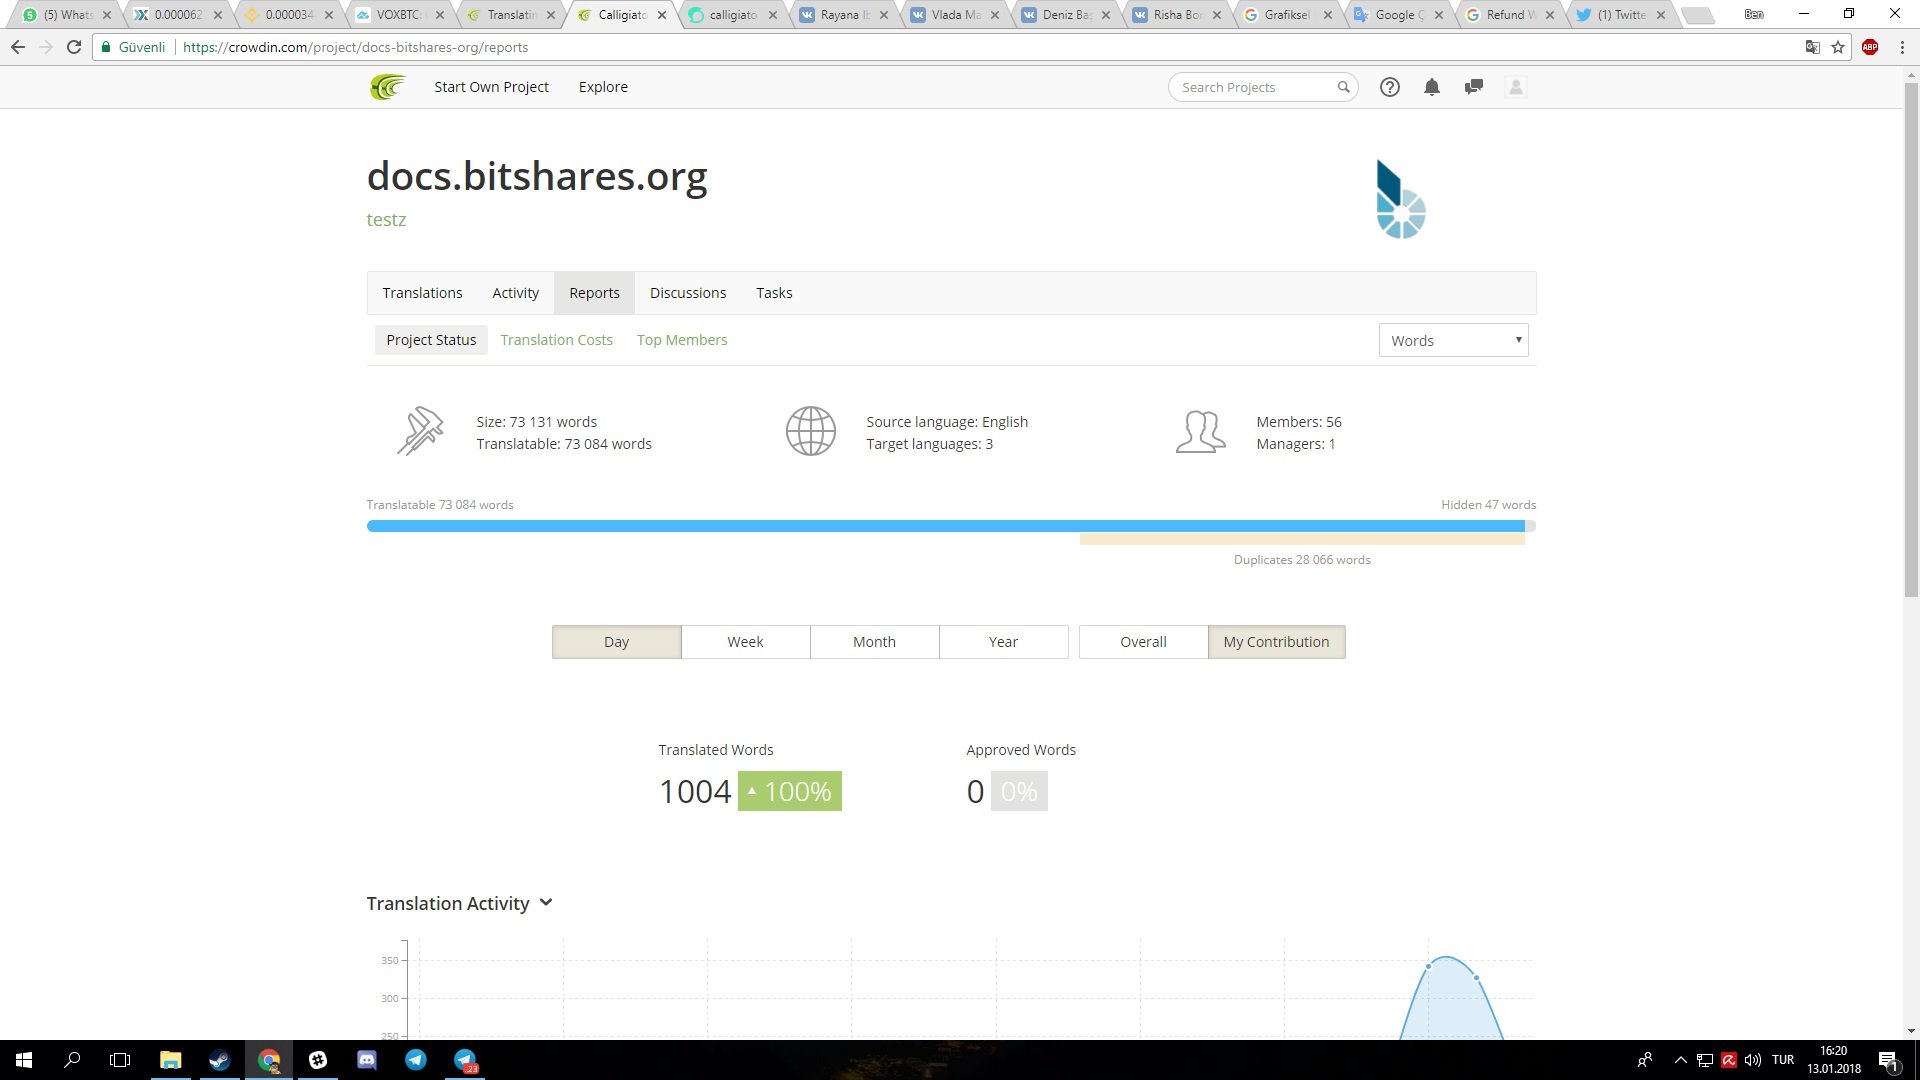Screen dimensions: 1920x1080
Task: Open the Reports tab
Action: (x=594, y=293)
